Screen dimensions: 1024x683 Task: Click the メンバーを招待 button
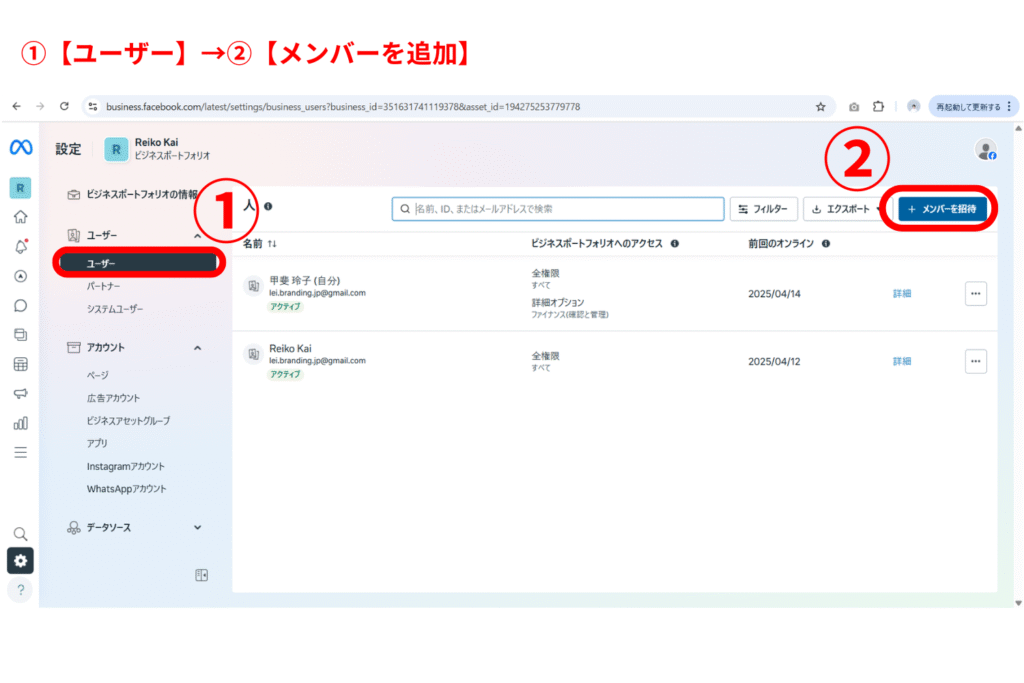[942, 209]
